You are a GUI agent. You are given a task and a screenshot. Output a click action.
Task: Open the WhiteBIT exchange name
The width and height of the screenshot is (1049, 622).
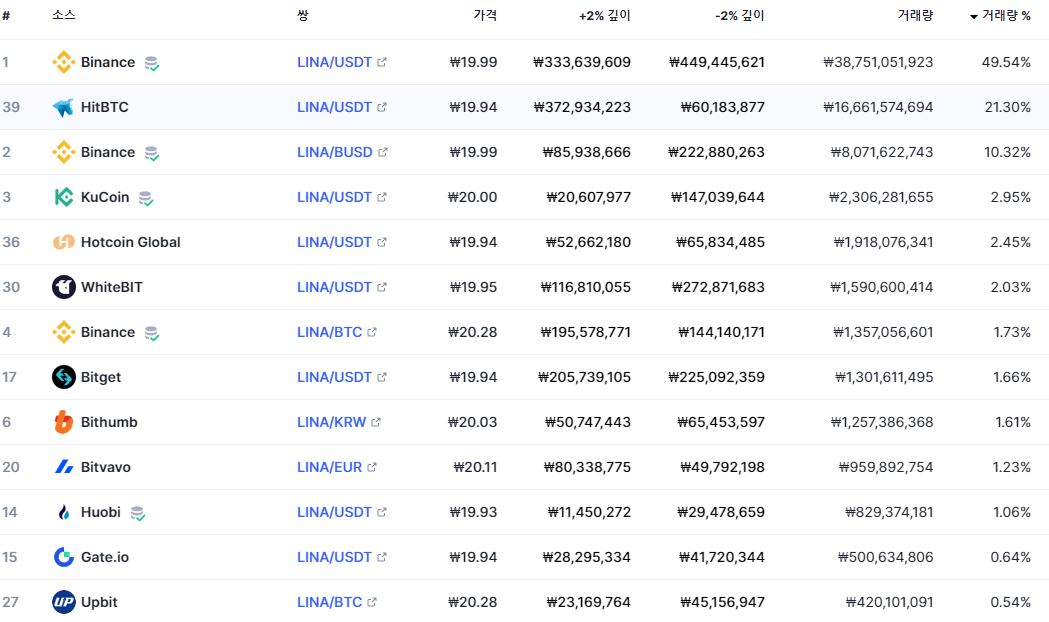pos(112,287)
